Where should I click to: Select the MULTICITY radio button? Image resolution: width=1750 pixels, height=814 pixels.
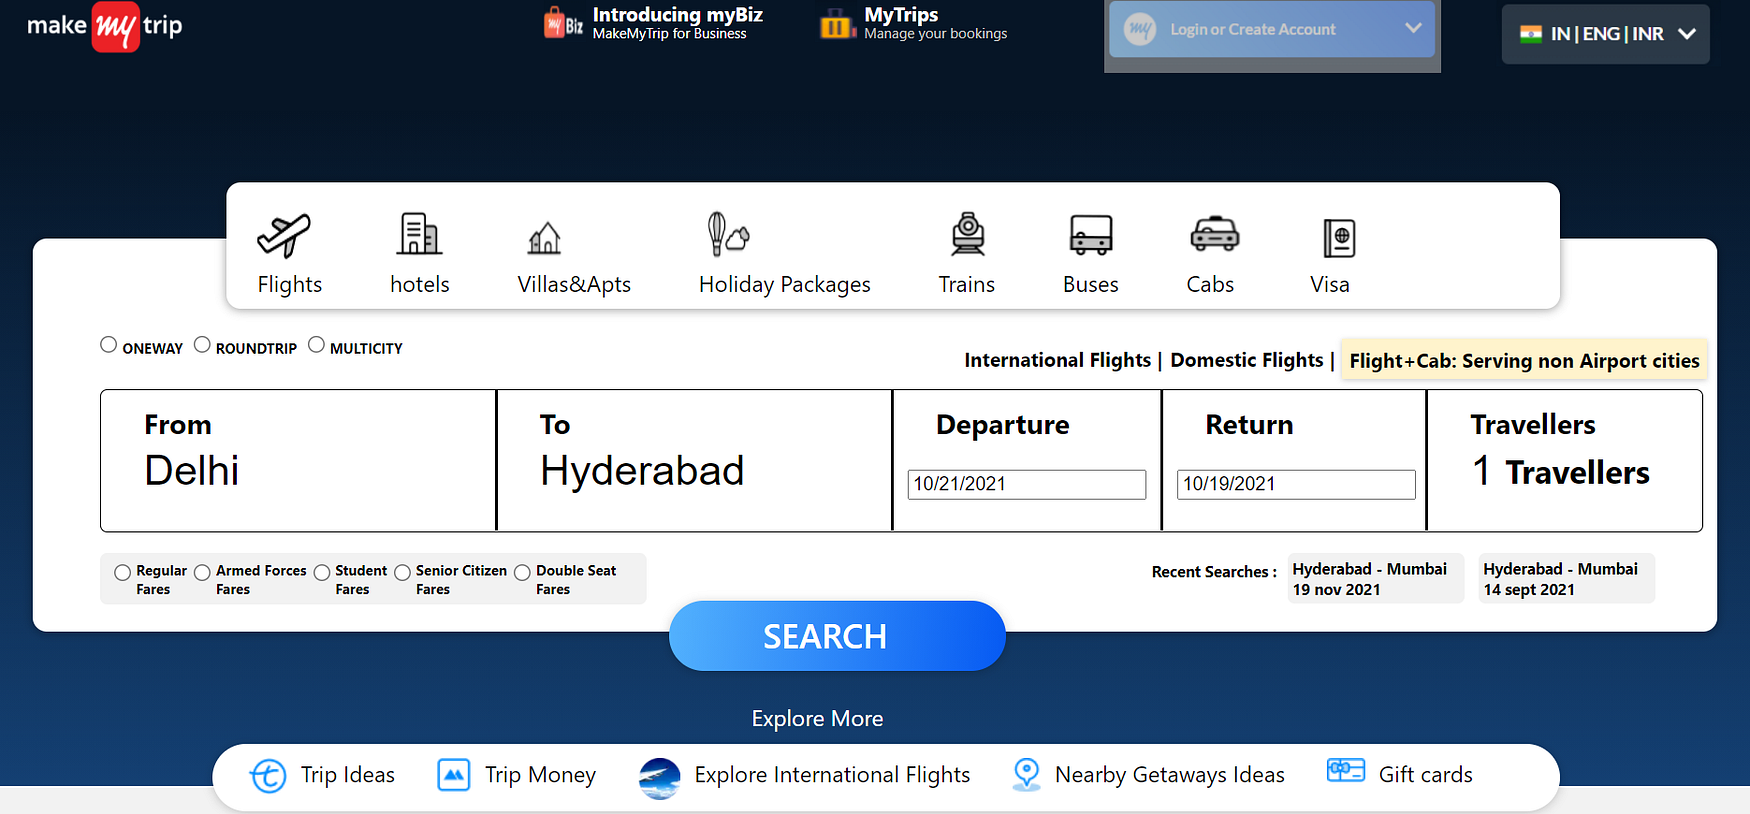pos(316,345)
